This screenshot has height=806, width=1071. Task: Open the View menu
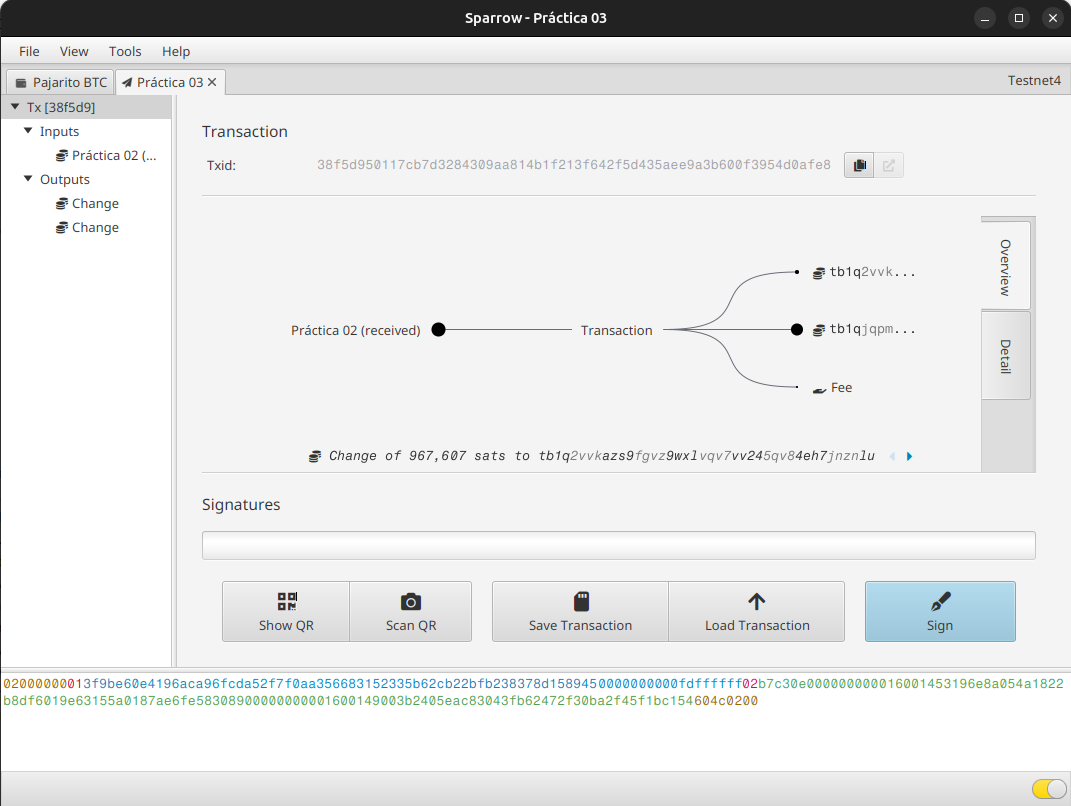[x=74, y=51]
